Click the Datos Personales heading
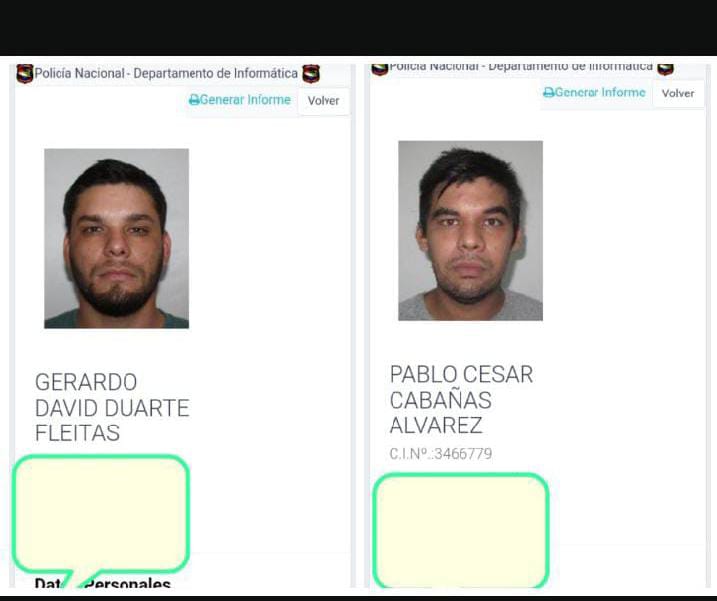Image resolution: width=717 pixels, height=601 pixels. click(102, 583)
